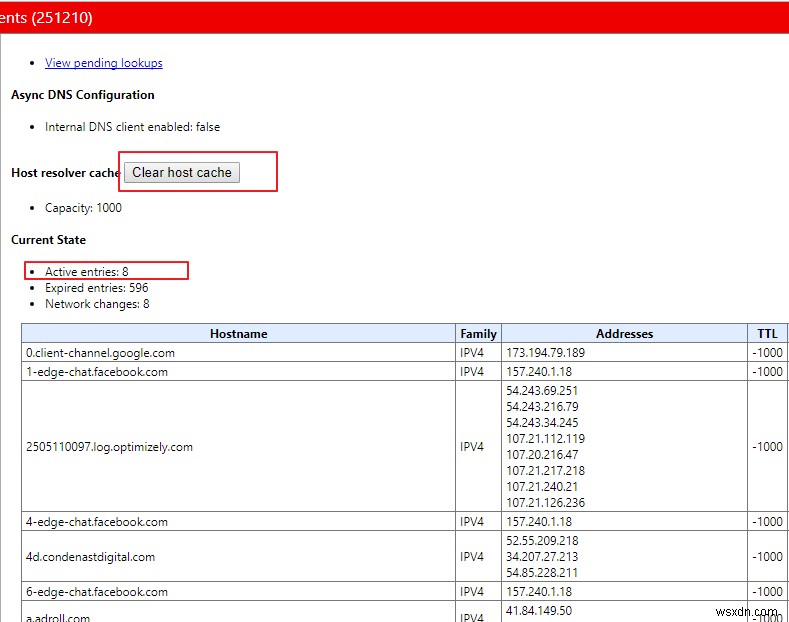
Task: Open the View pending lookups link
Action: tap(104, 63)
